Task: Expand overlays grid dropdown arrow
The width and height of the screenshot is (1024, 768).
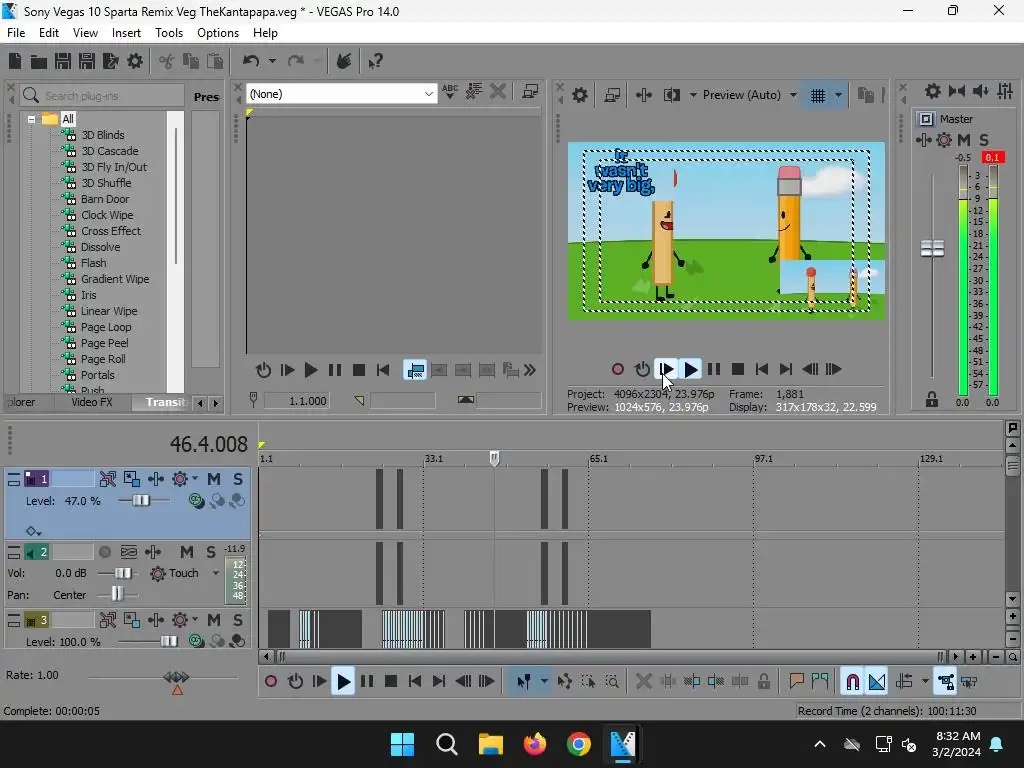Action: coord(839,96)
